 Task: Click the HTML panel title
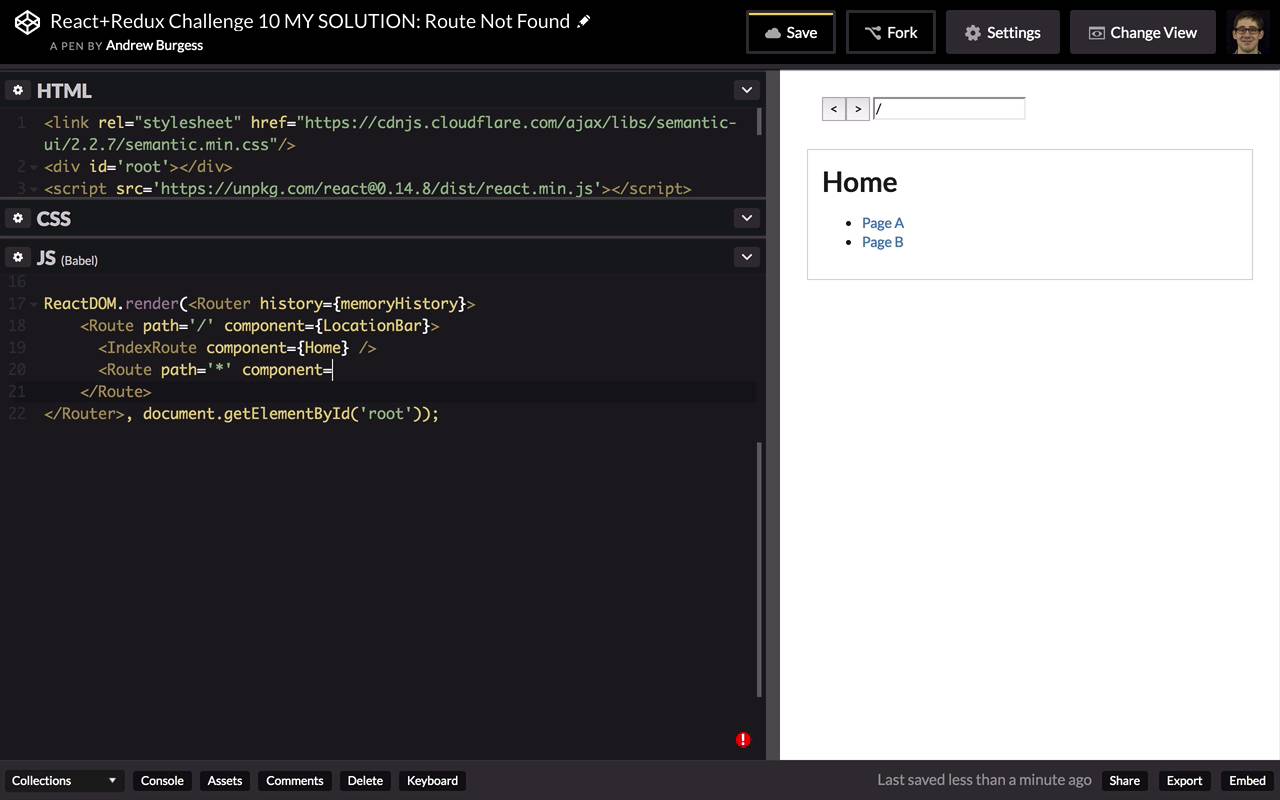(64, 91)
